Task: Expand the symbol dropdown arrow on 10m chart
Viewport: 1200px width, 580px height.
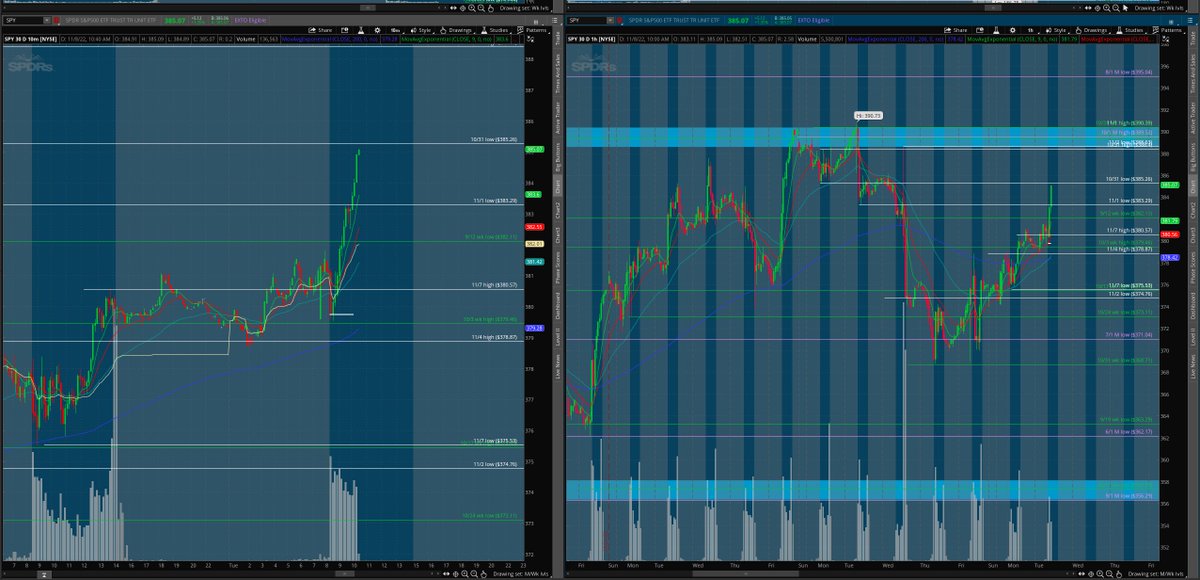Action: (x=47, y=20)
